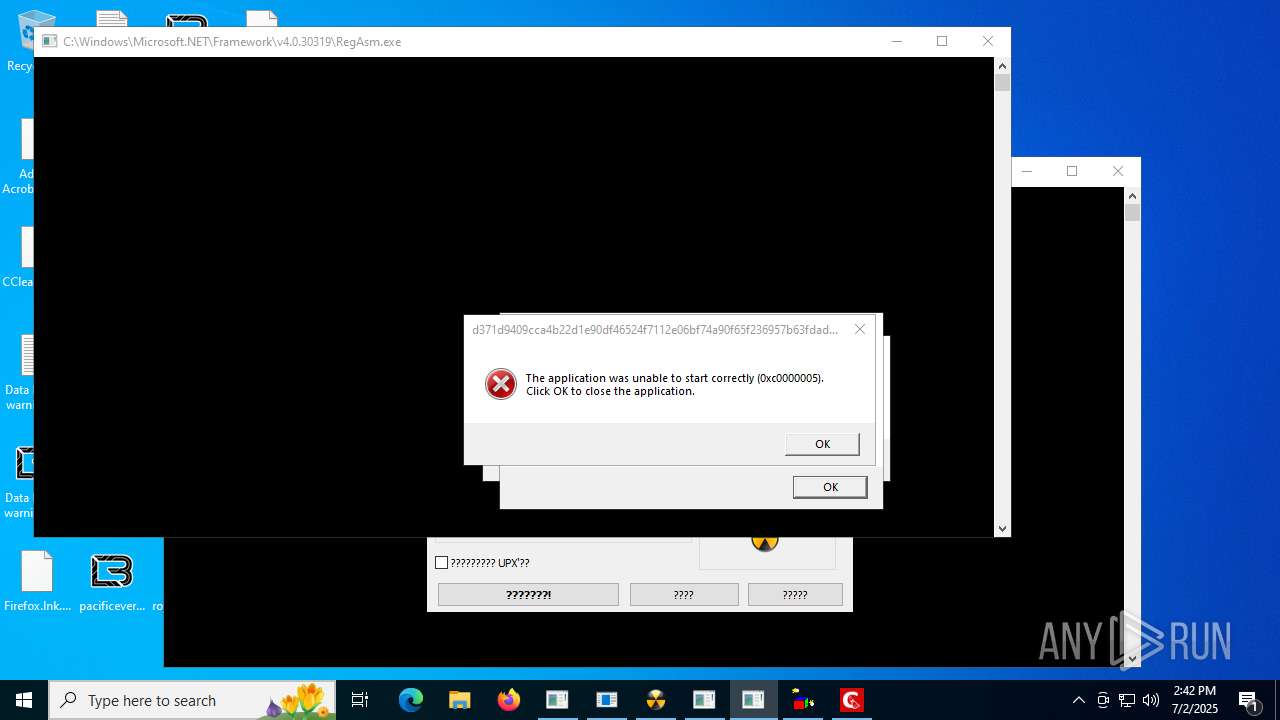The image size is (1280, 720).
Task: Close the RegAsm.exe console window
Action: (x=988, y=42)
